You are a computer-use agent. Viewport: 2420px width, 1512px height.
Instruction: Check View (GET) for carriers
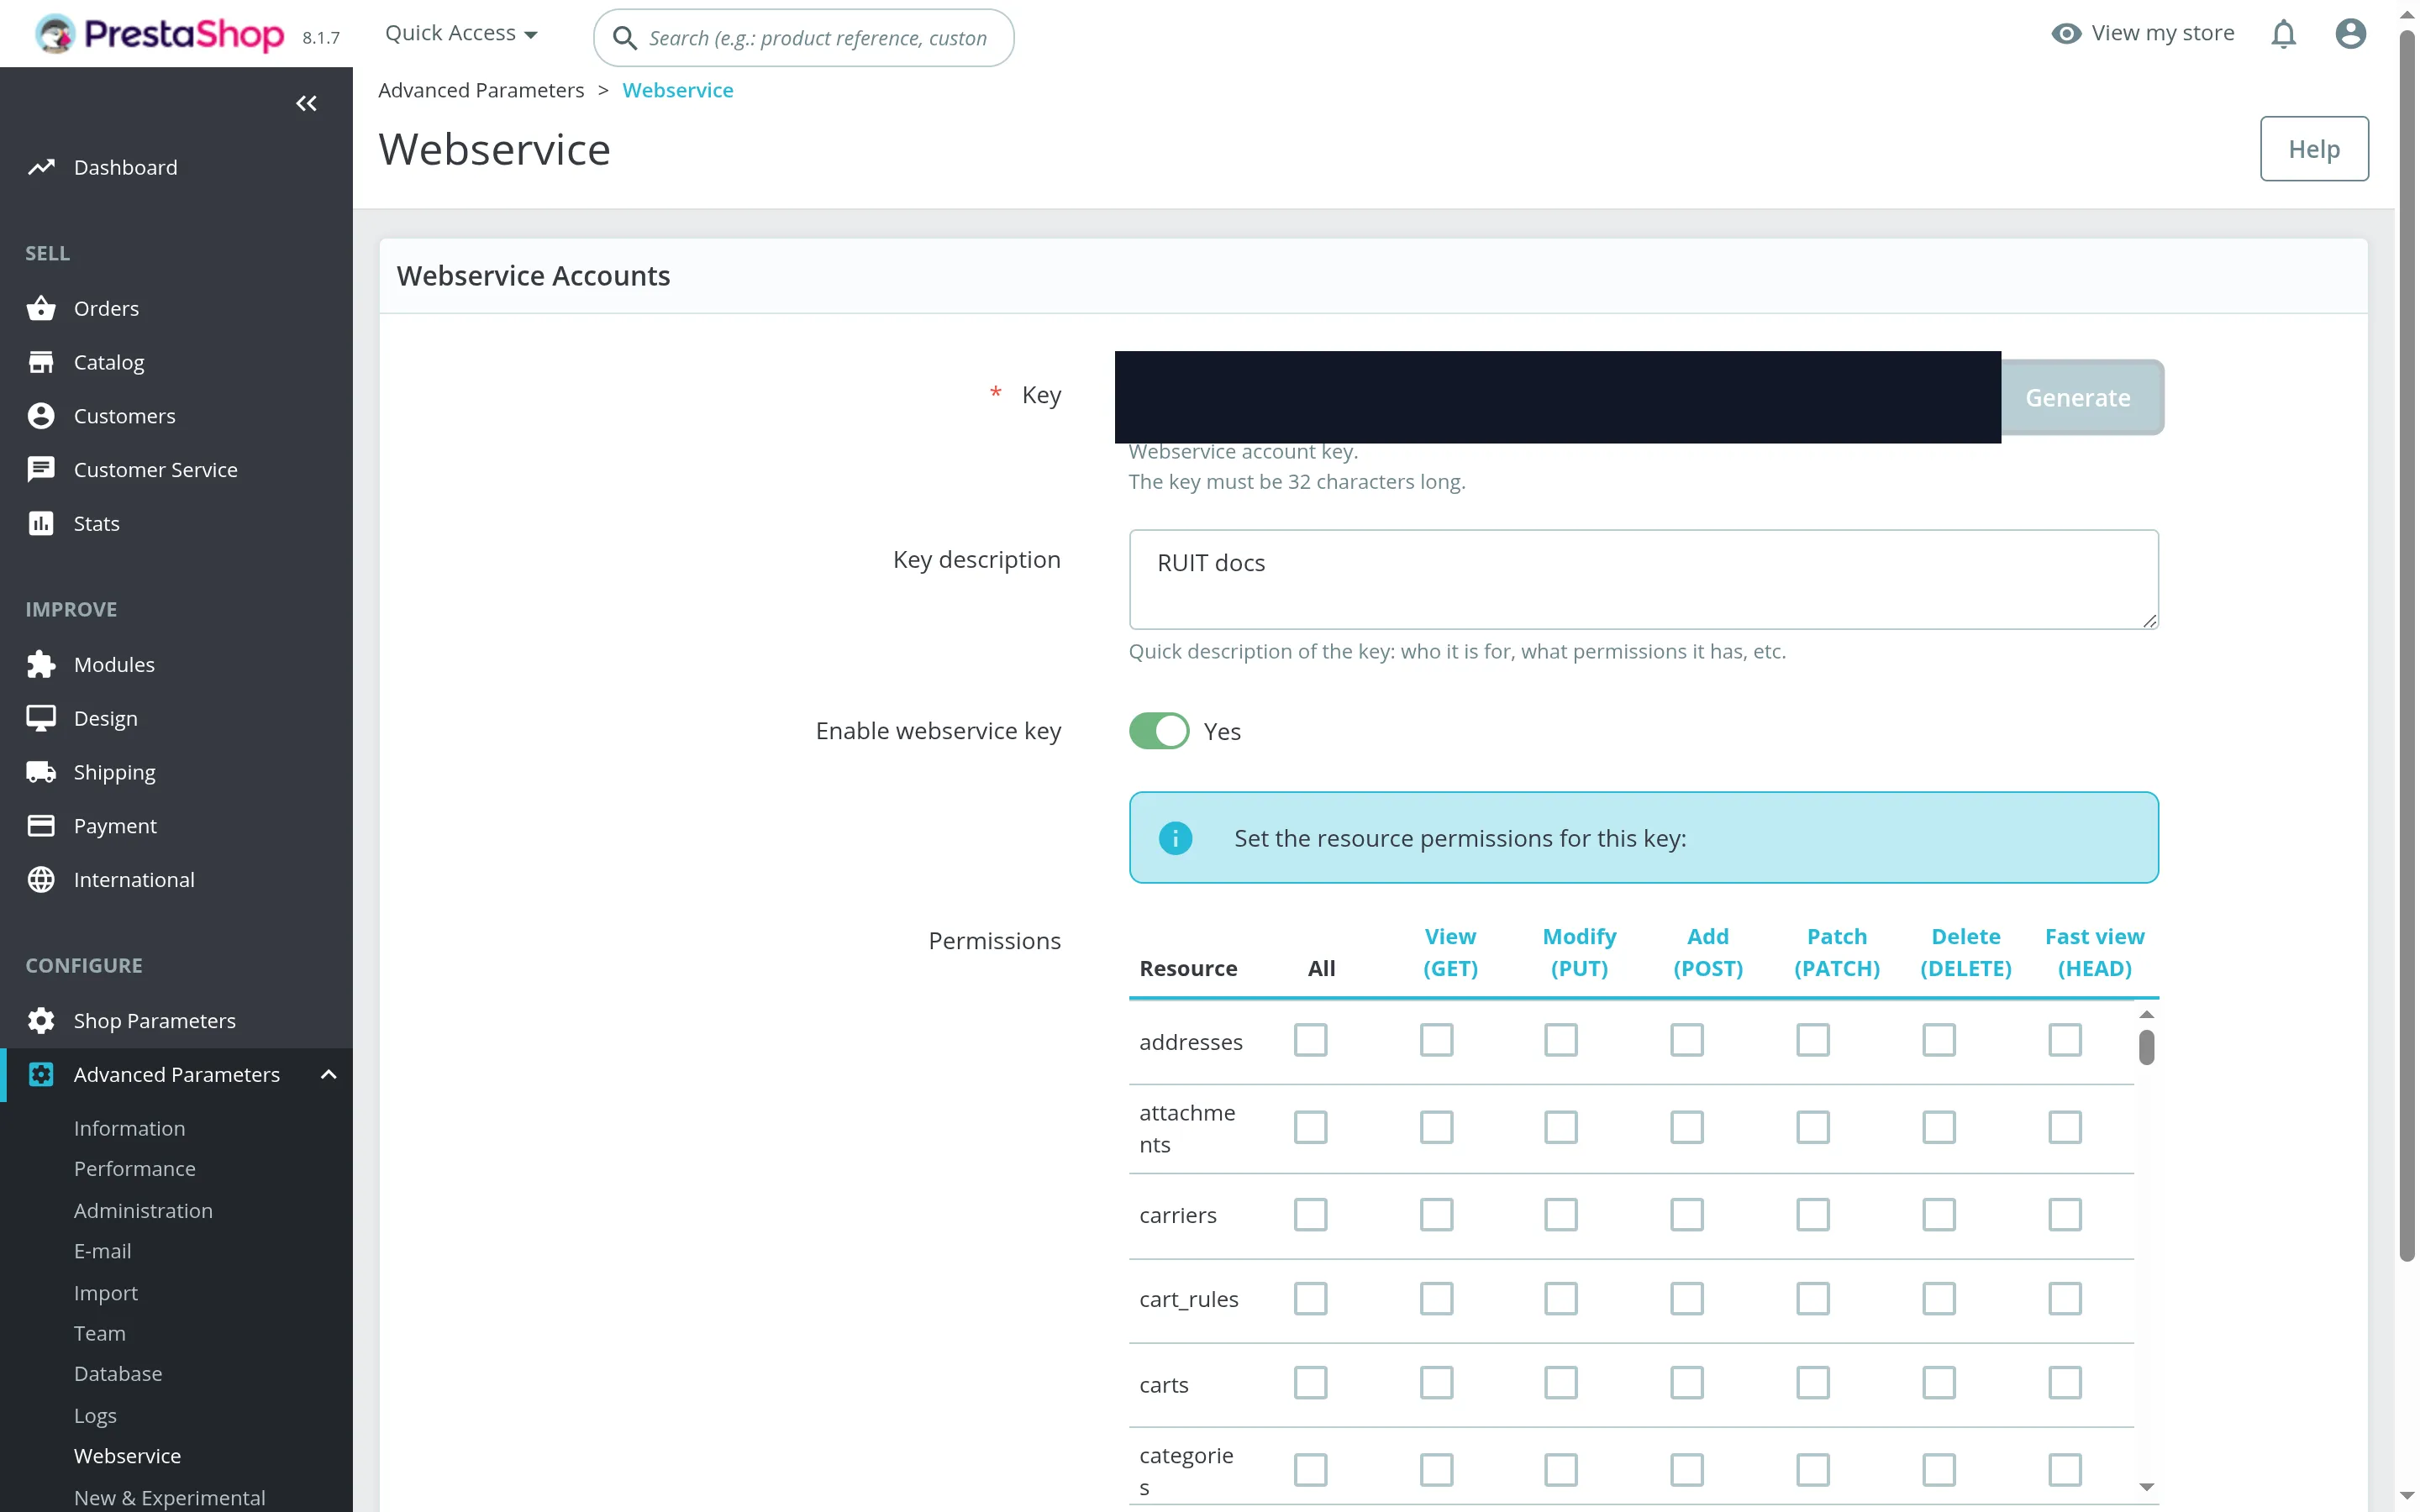click(x=1436, y=1215)
